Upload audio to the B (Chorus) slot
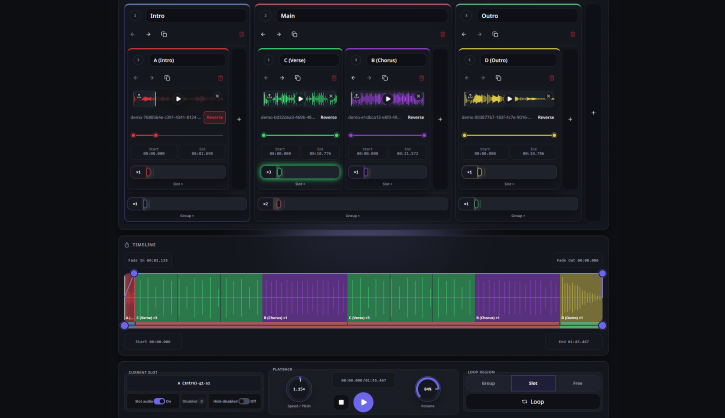This screenshot has height=418, width=725. [x=356, y=96]
